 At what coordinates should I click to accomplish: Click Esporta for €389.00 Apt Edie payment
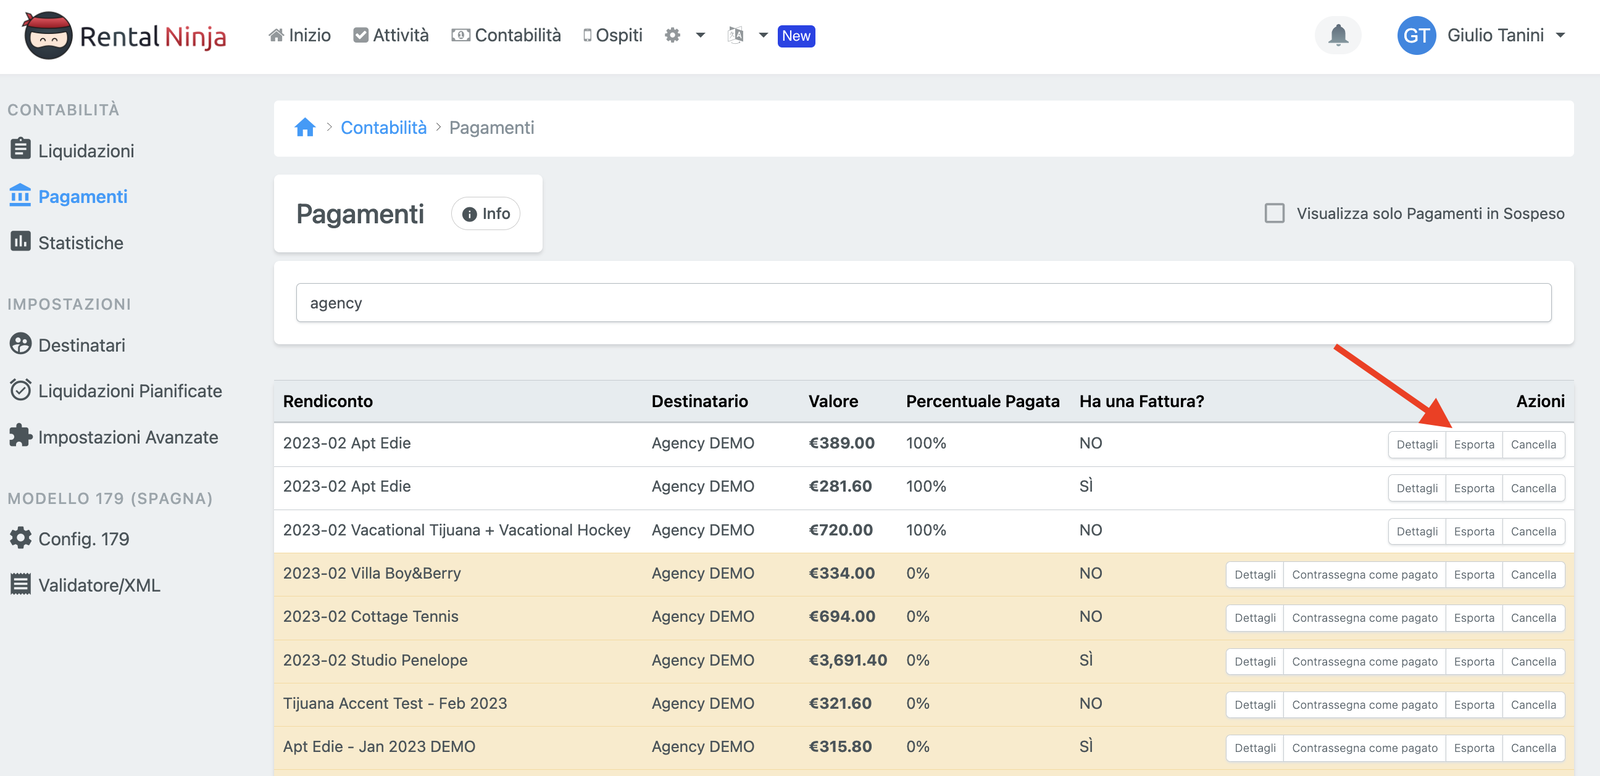coord(1473,445)
